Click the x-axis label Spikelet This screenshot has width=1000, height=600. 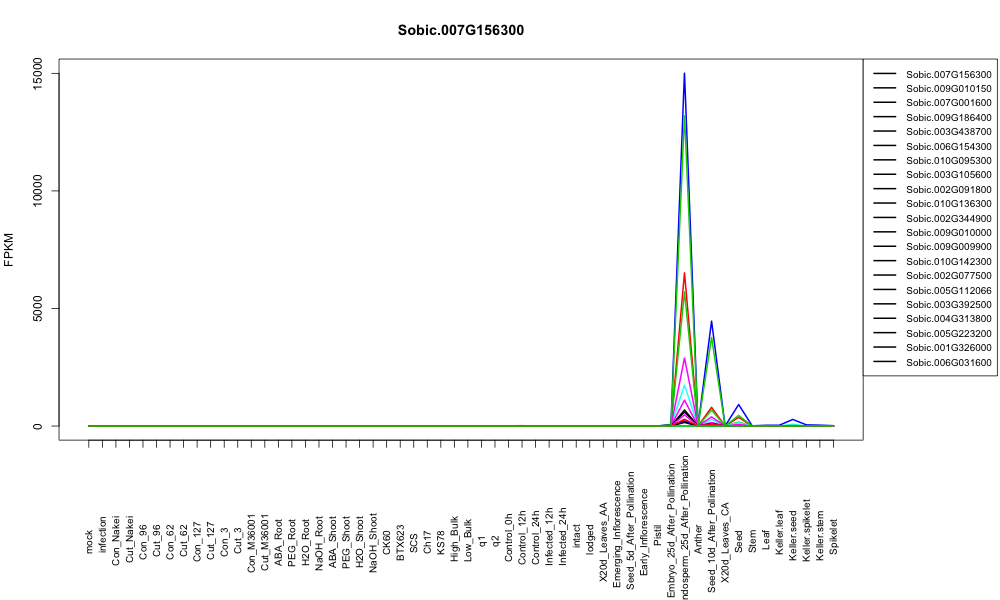(834, 536)
